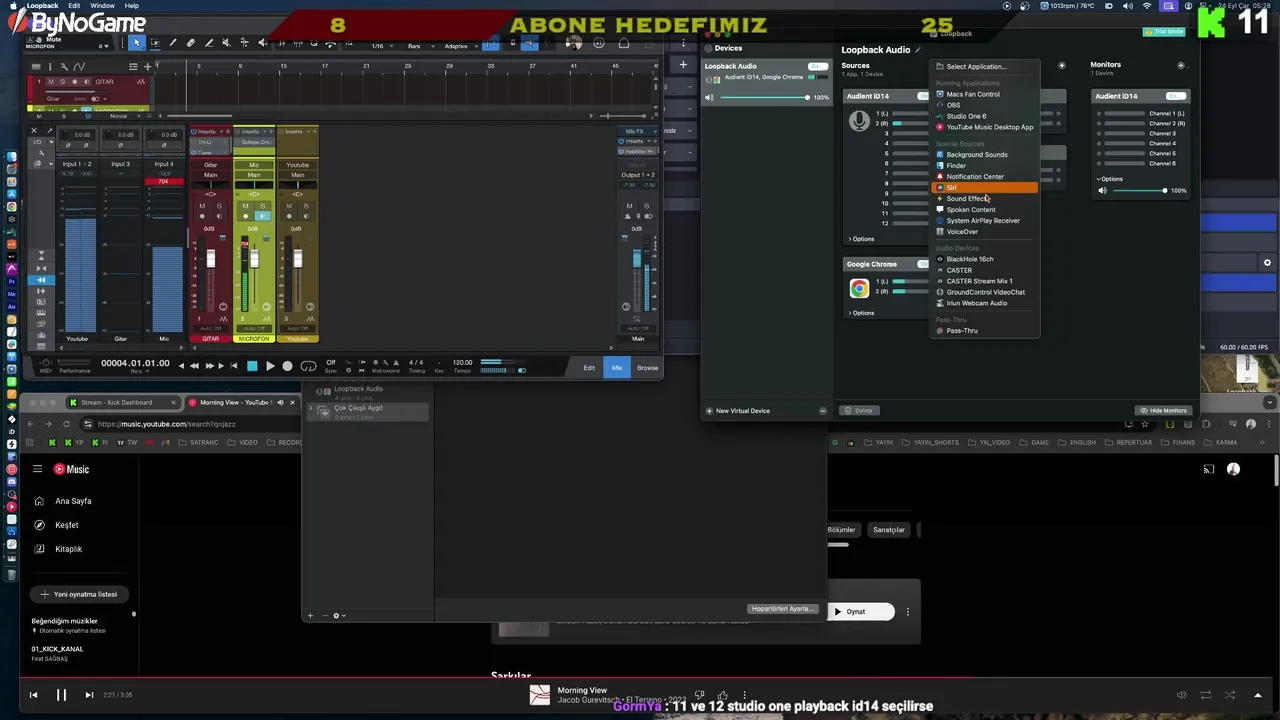This screenshot has width=1280, height=720.
Task: Click Return to Zero in Studio One transport
Action: pyautogui.click(x=234, y=366)
